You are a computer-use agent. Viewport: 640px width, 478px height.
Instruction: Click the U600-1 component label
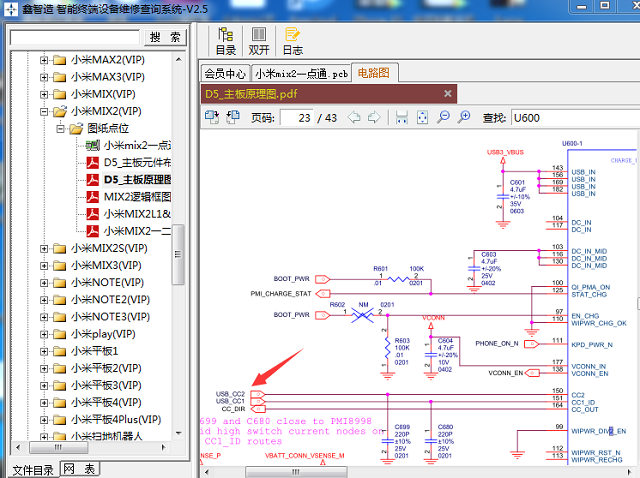tap(572, 144)
